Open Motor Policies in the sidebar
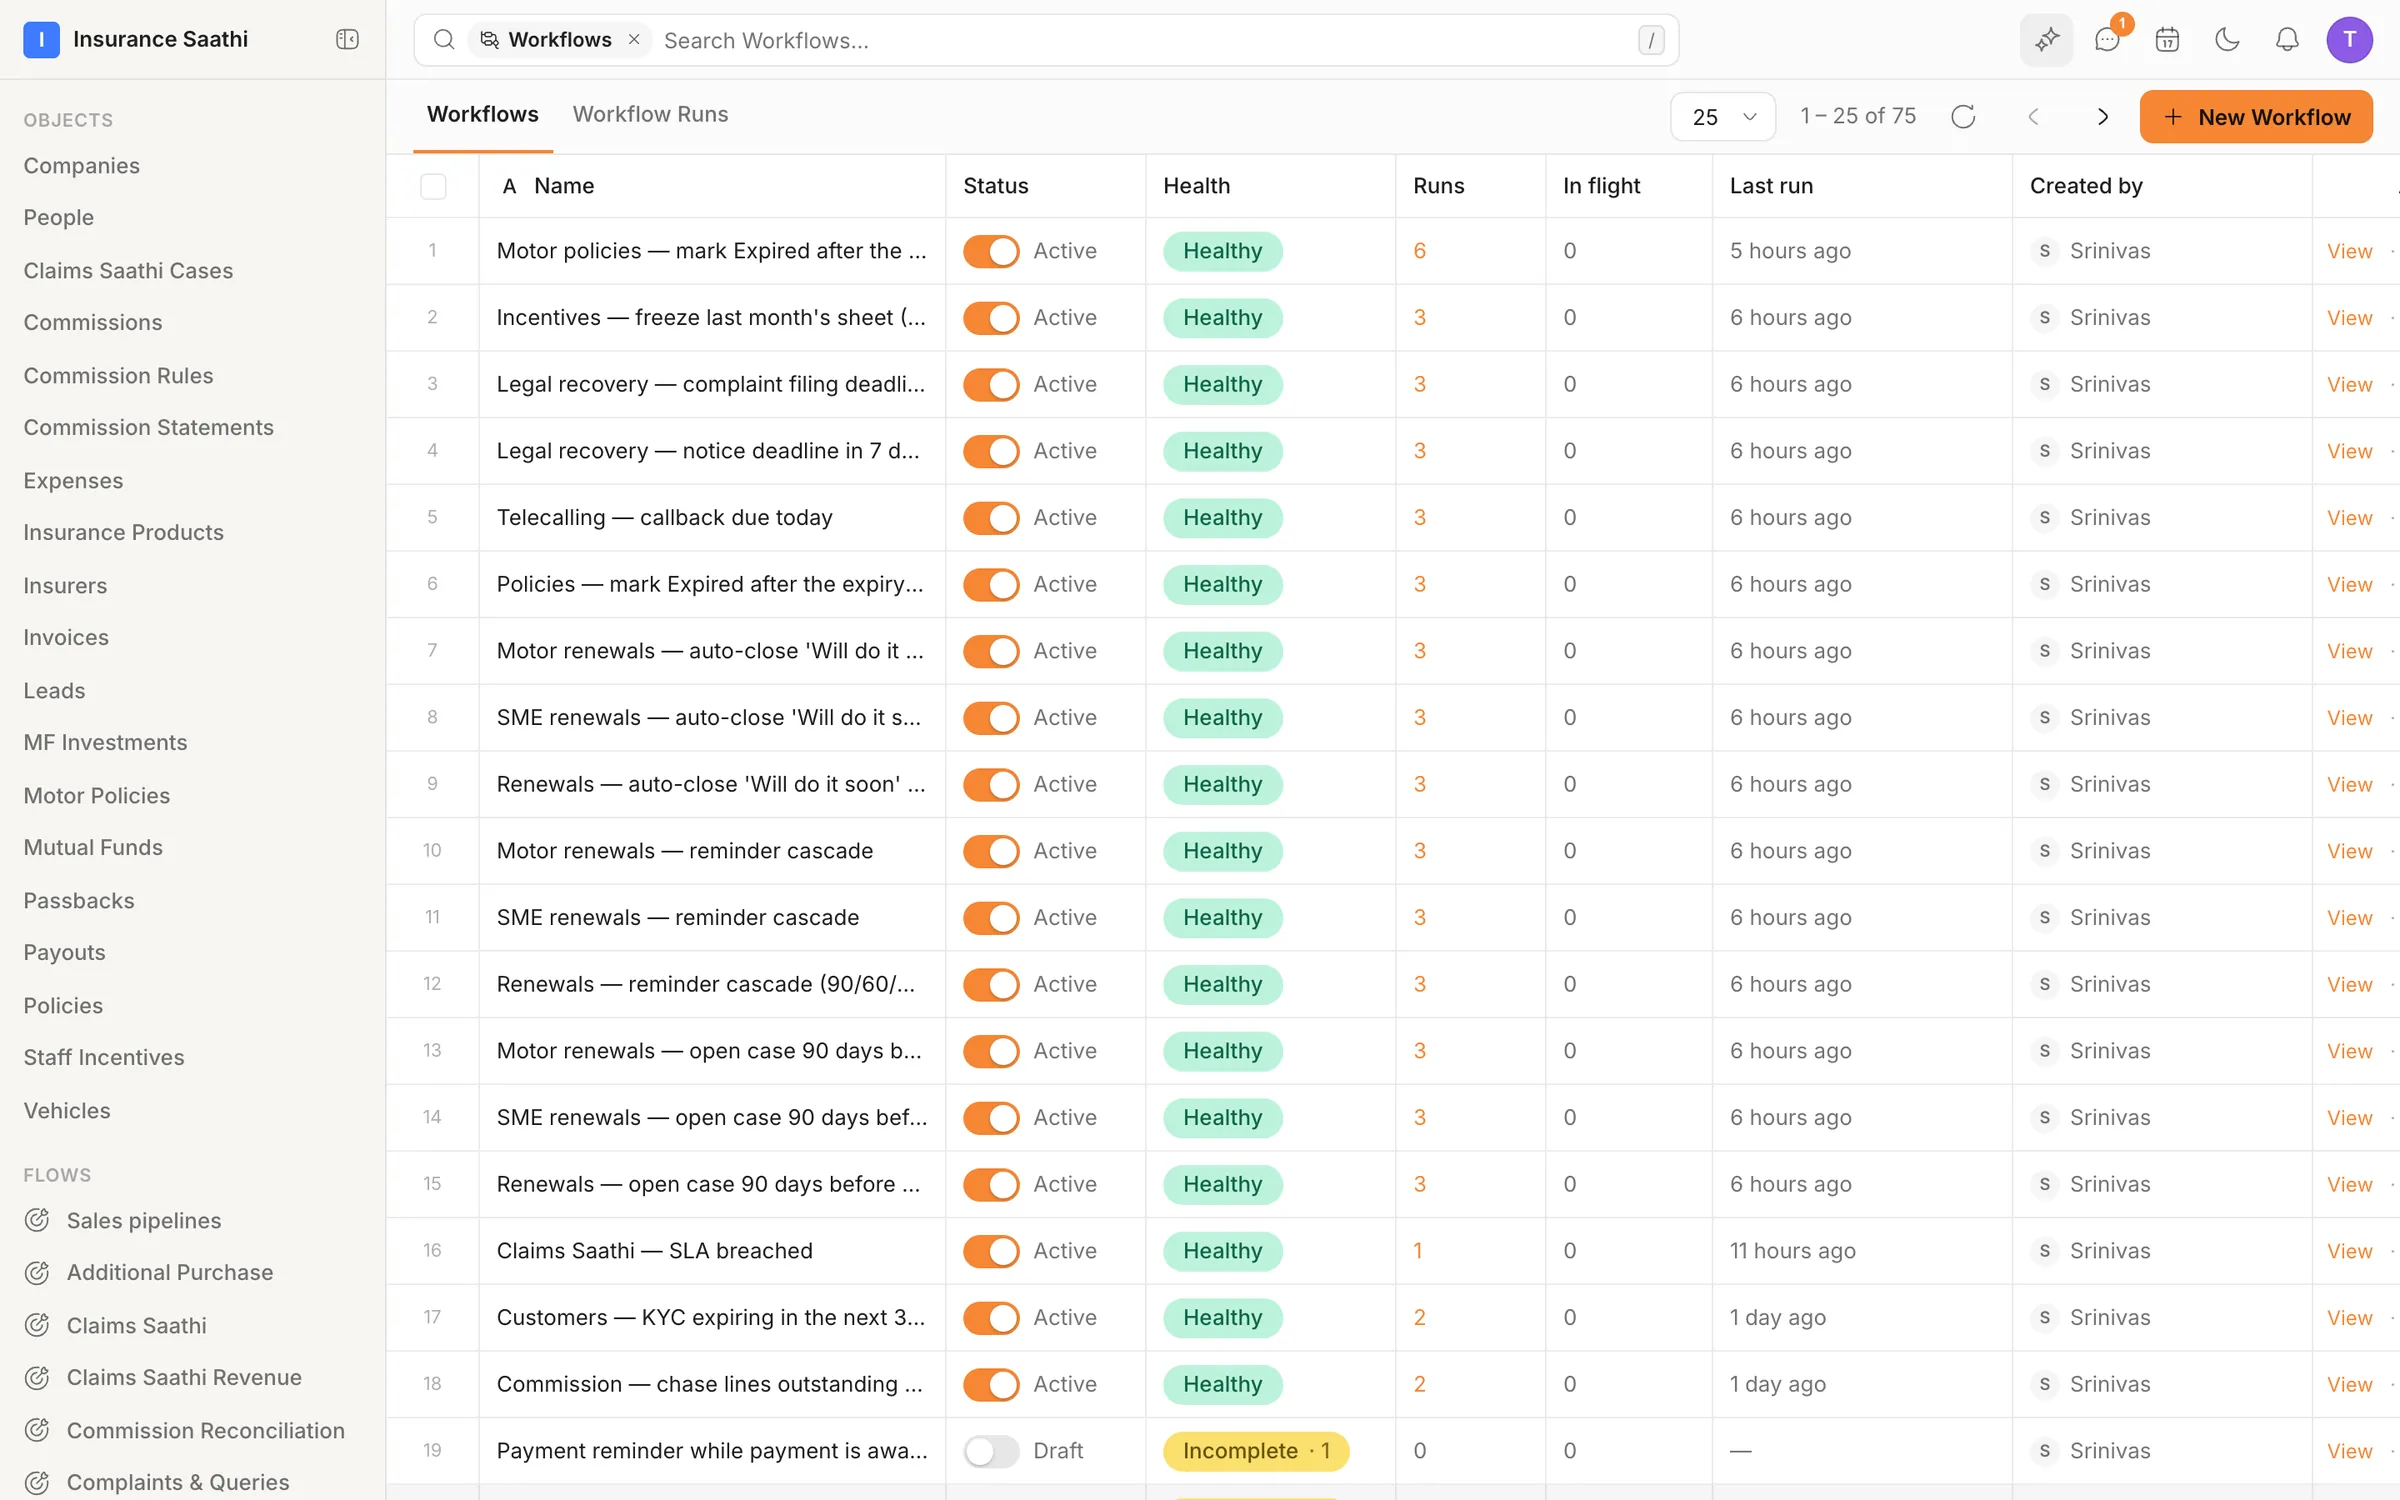 (x=96, y=795)
